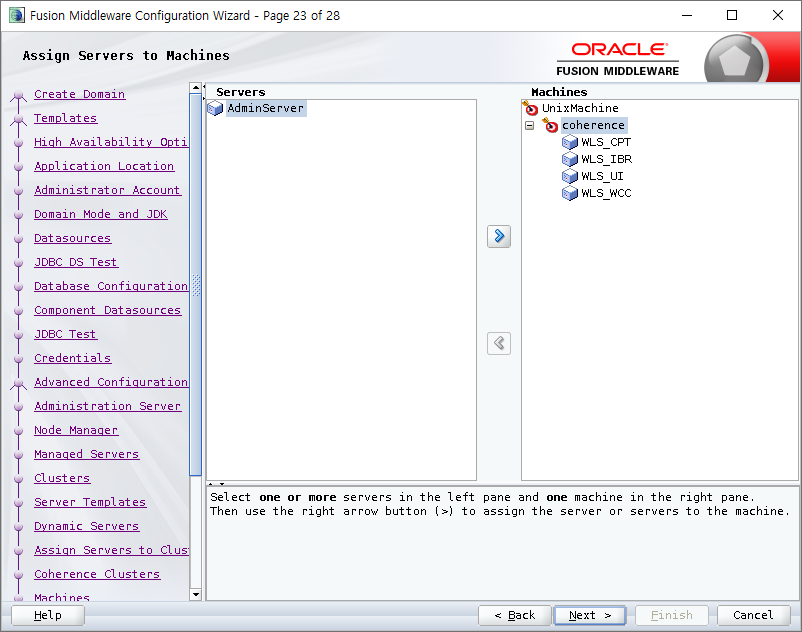The image size is (802, 632).
Task: Open the JDBC Test step
Action: [x=65, y=334]
